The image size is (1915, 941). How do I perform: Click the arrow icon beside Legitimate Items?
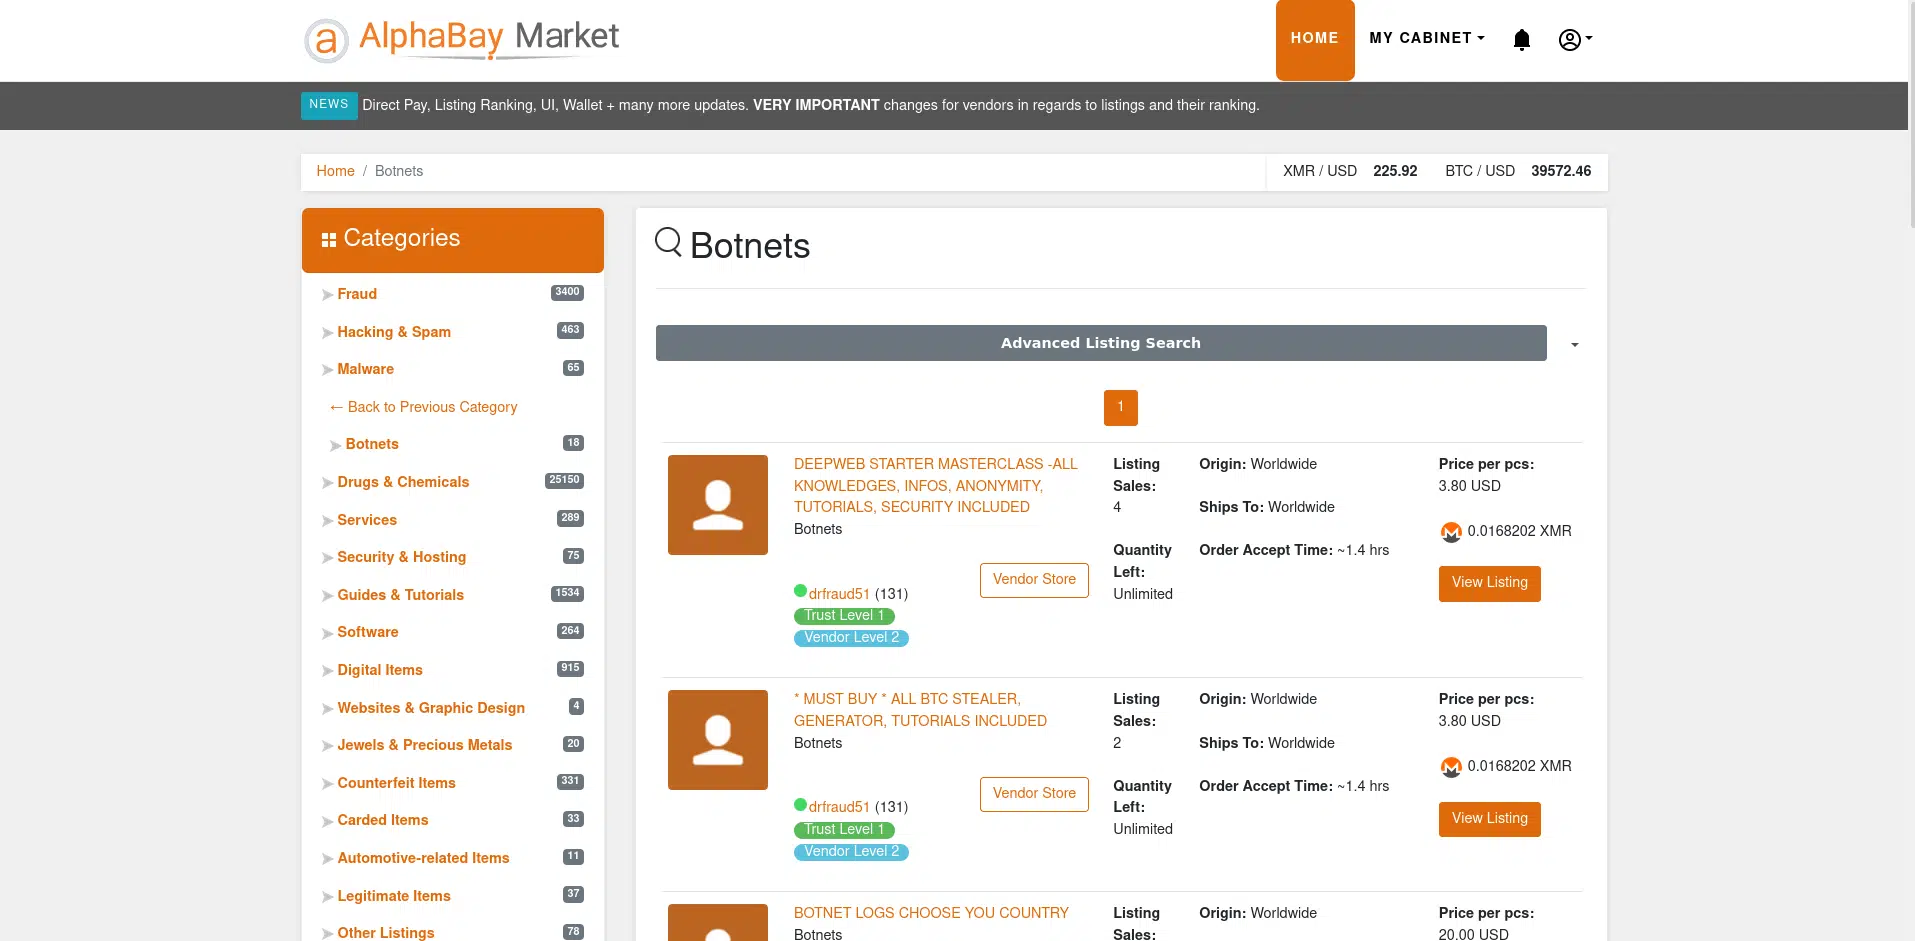pos(327,897)
